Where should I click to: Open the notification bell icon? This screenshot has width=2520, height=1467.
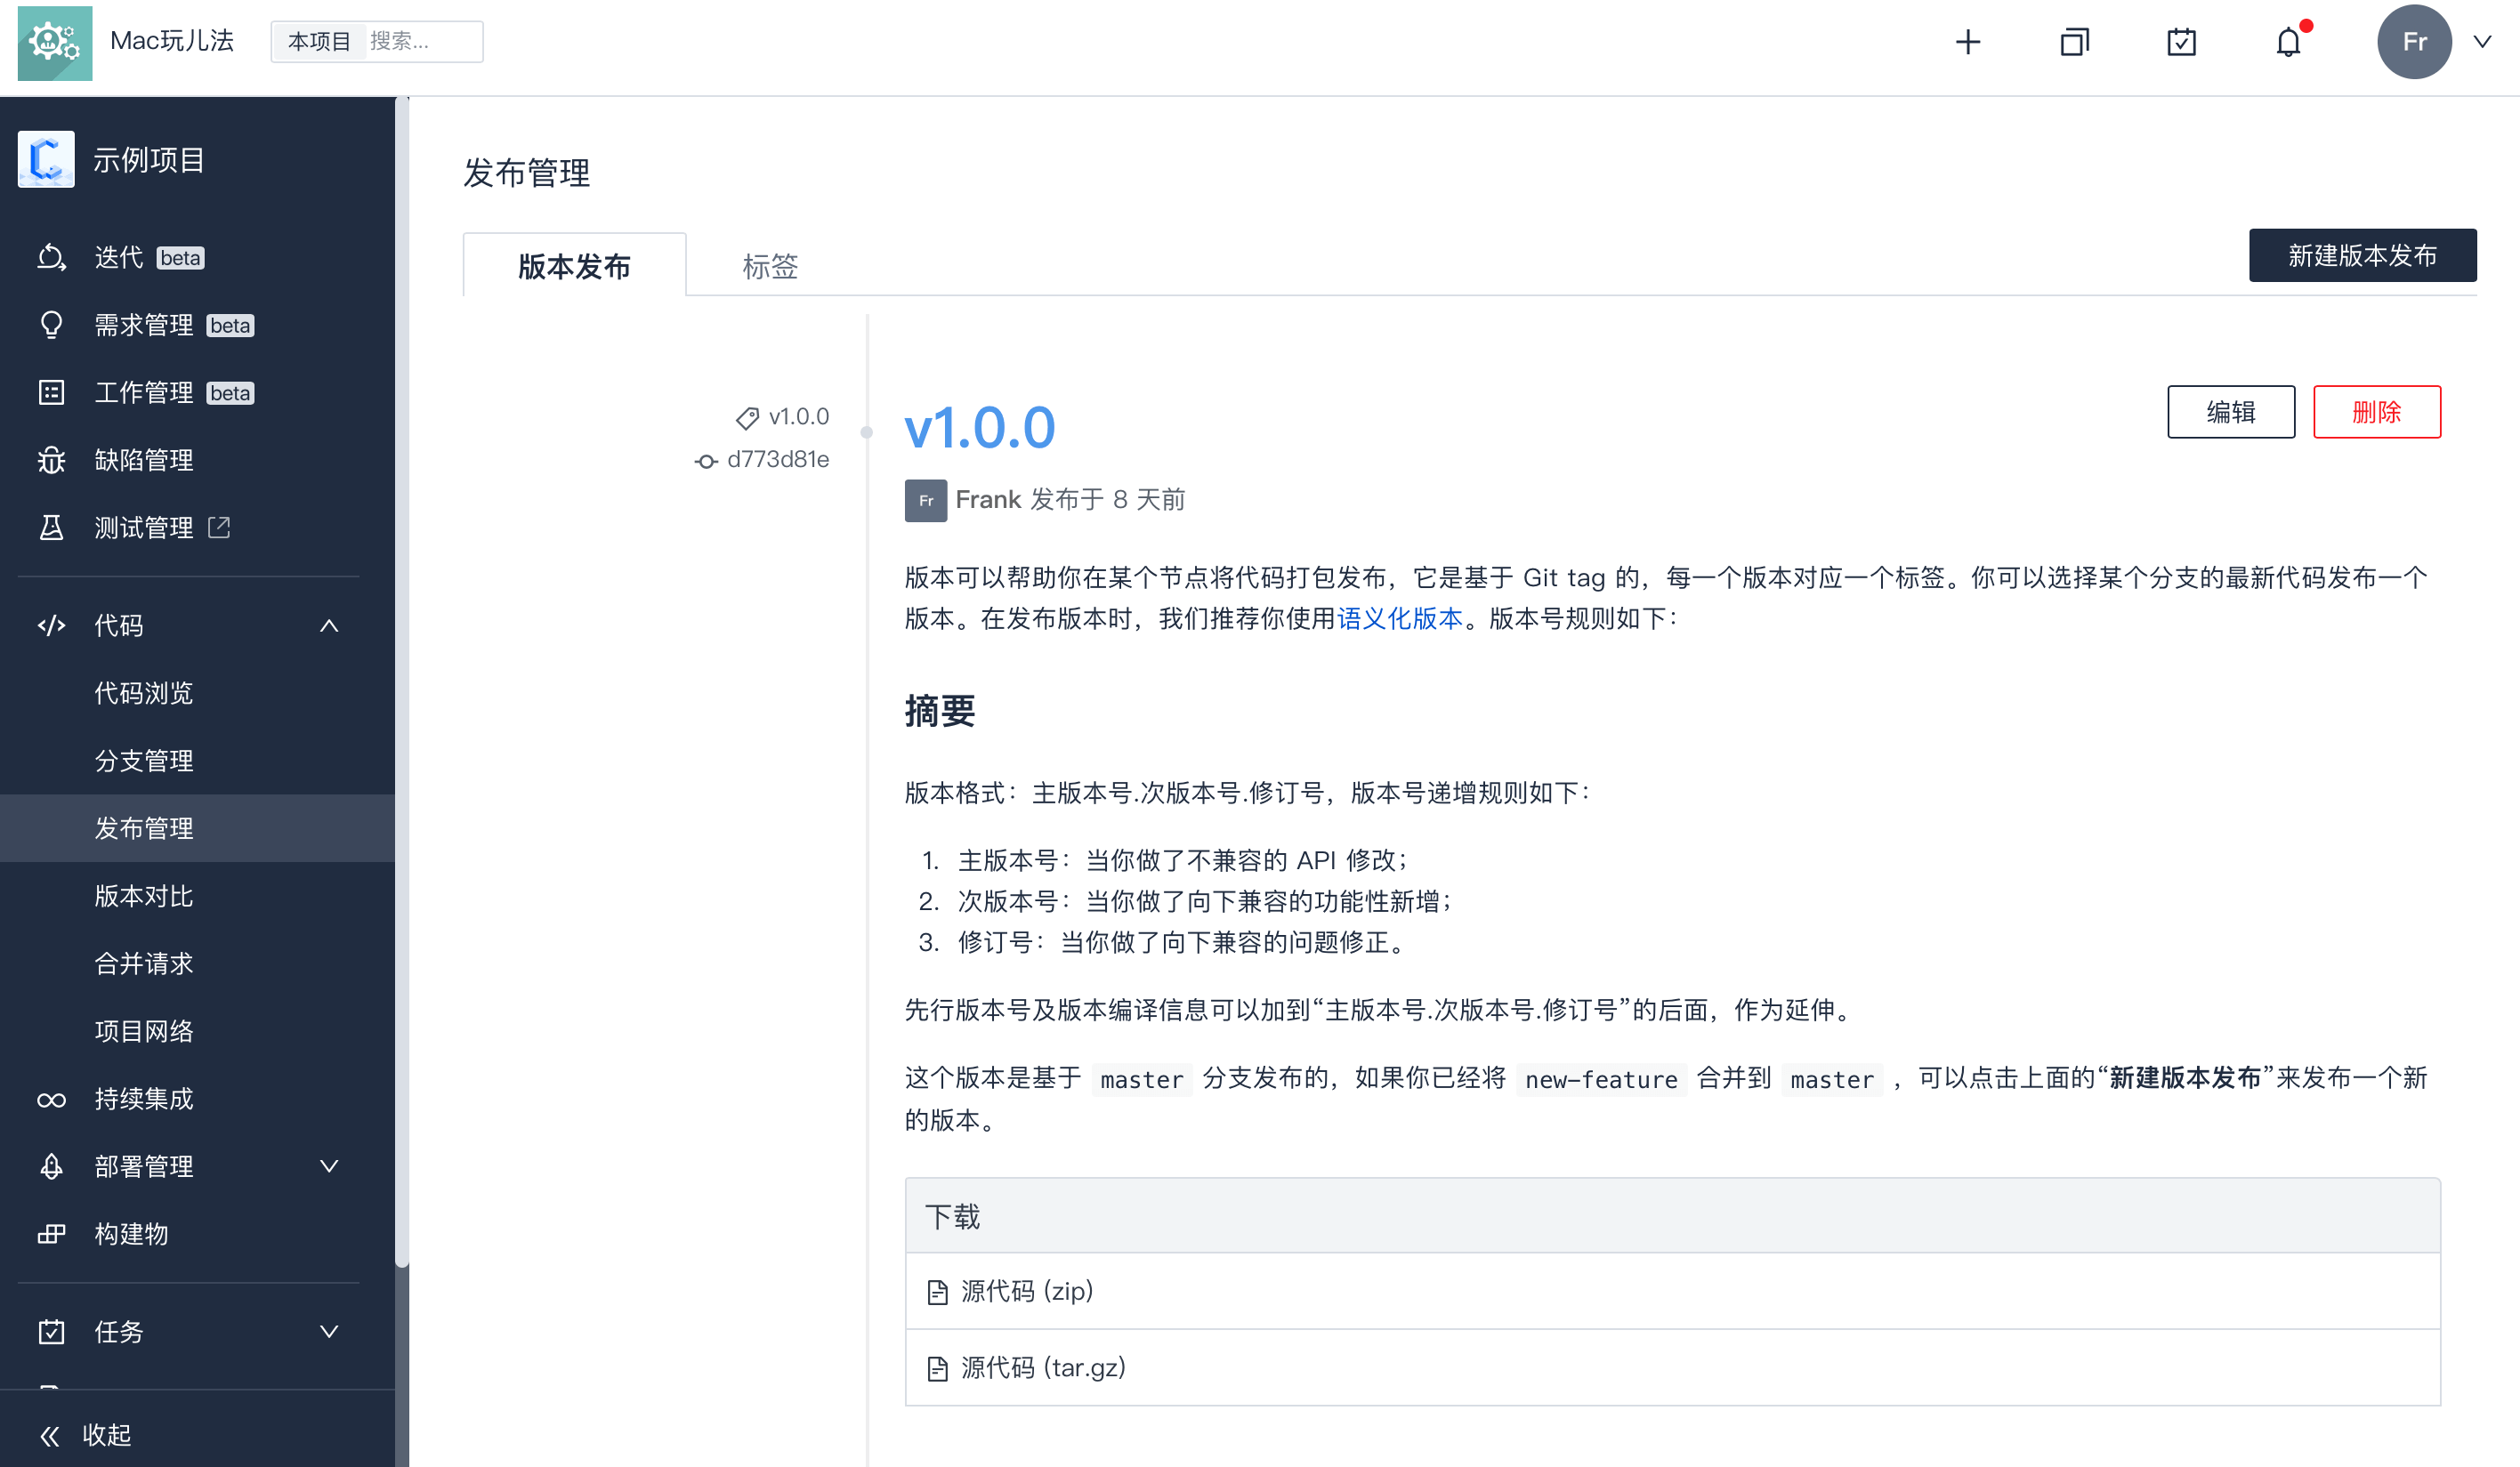pyautogui.click(x=2288, y=42)
